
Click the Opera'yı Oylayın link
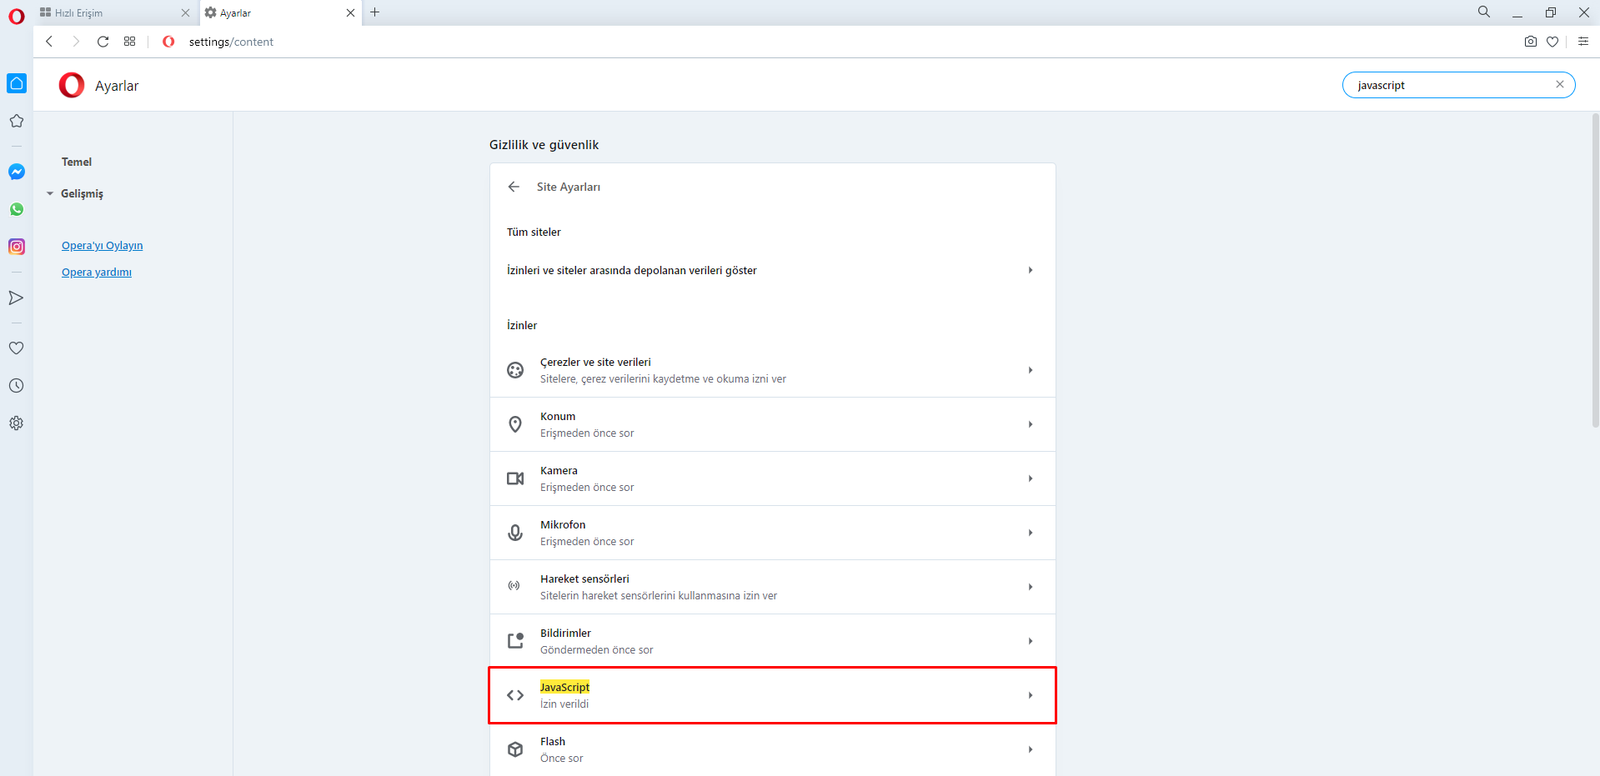102,246
